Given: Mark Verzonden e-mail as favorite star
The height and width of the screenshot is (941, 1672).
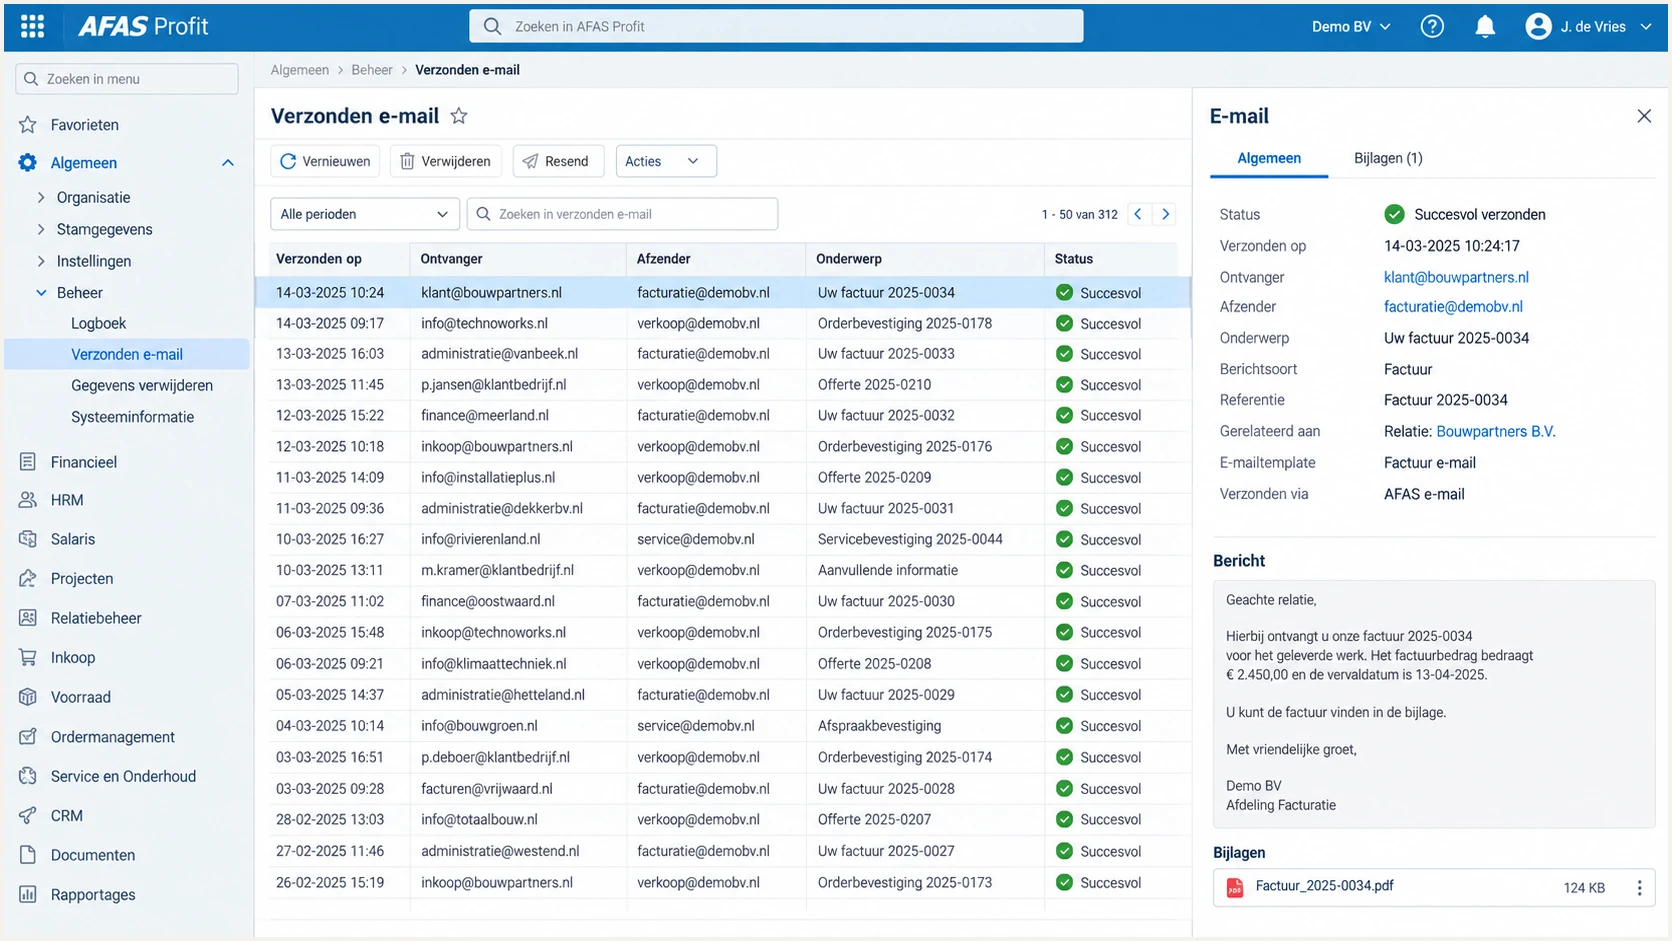Looking at the screenshot, I should (x=459, y=116).
